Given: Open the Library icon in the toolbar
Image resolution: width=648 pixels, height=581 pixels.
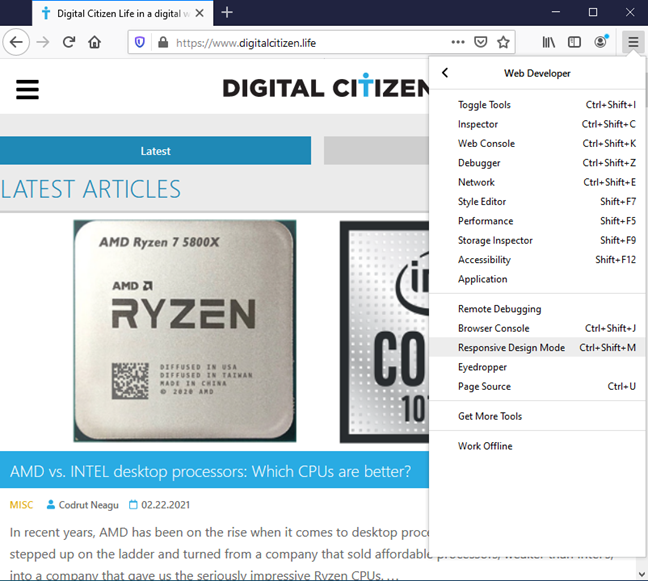Looking at the screenshot, I should coord(548,42).
